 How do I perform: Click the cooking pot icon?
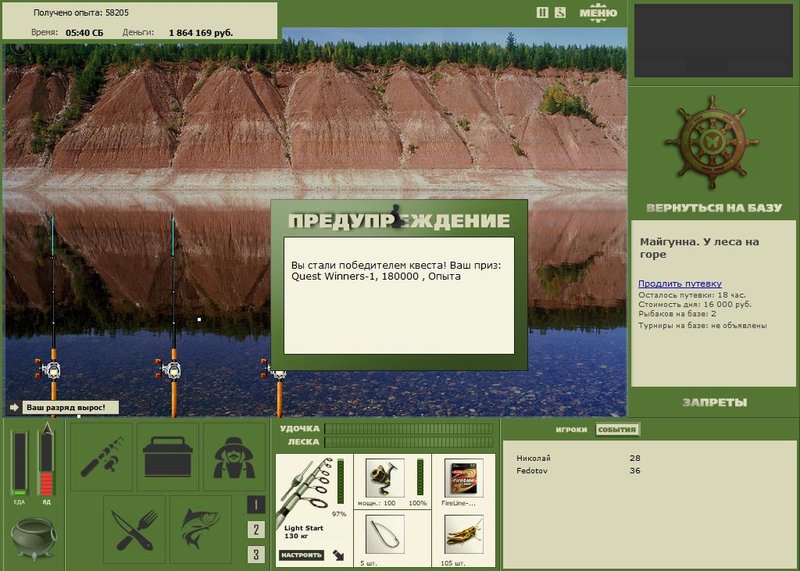click(x=34, y=538)
